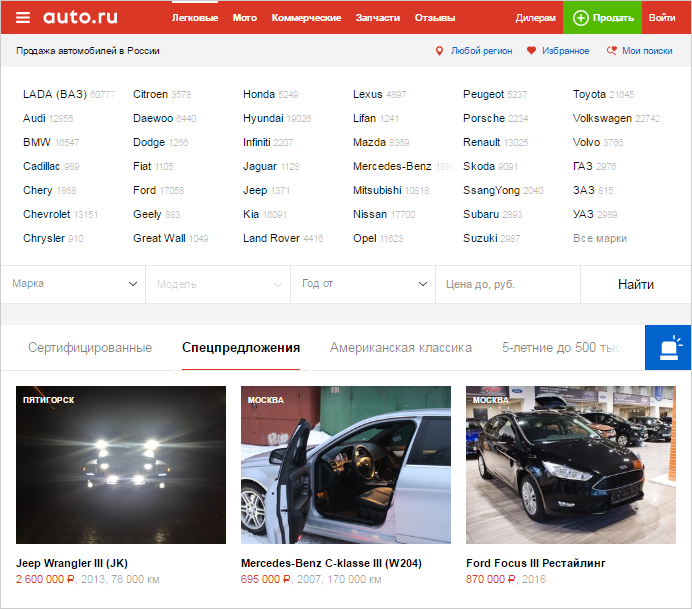The image size is (692, 609).
Task: Open the Ford Focus photo thumbnail
Action: 571,465
